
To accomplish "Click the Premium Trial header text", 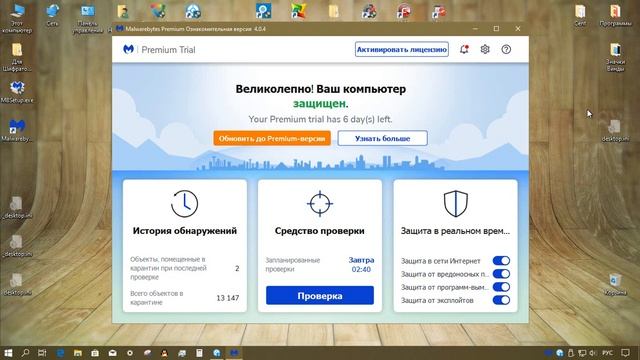I will [x=168, y=50].
